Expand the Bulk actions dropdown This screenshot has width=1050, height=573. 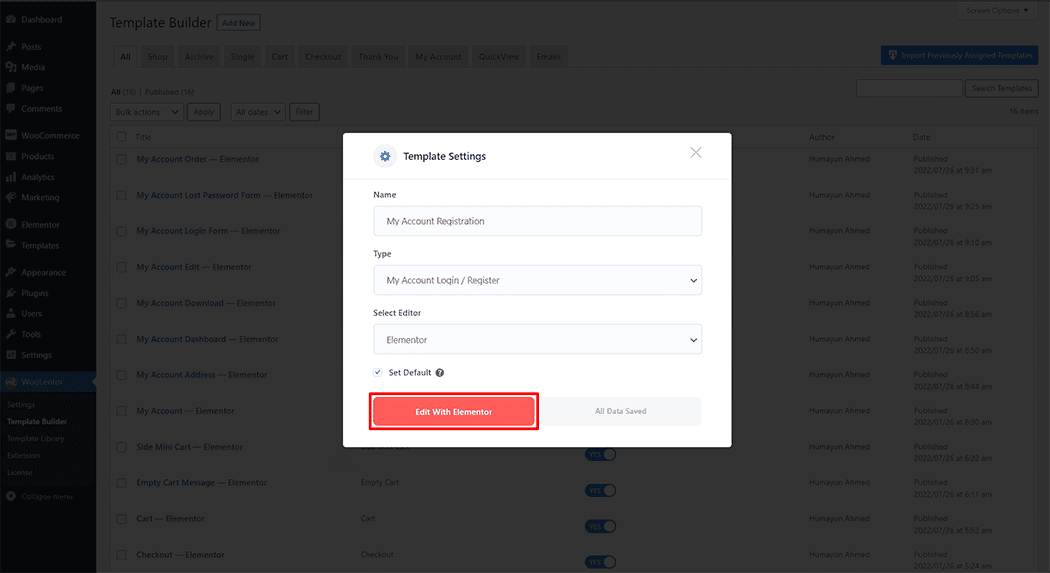click(147, 112)
